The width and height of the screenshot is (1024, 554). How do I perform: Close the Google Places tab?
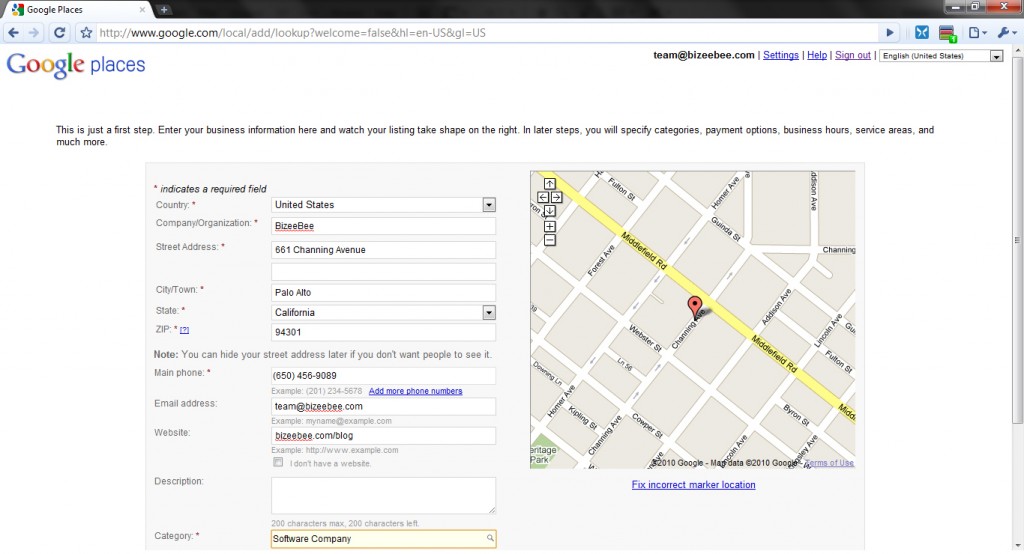pyautogui.click(x=142, y=10)
